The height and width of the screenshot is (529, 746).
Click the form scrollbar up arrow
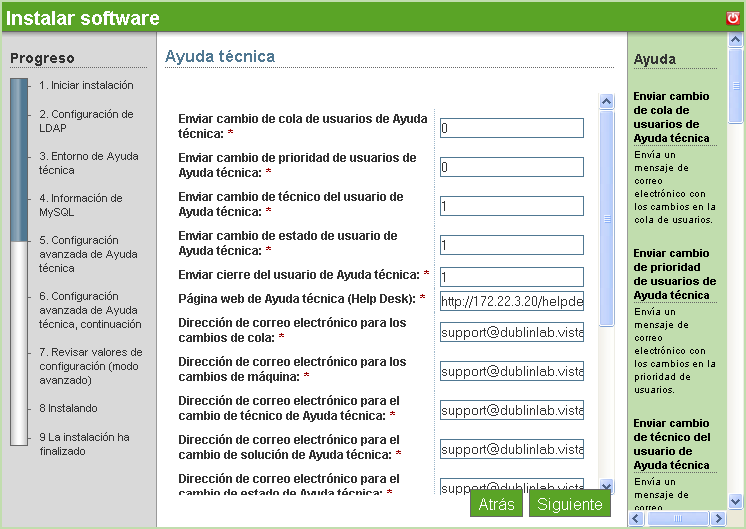pos(606,101)
